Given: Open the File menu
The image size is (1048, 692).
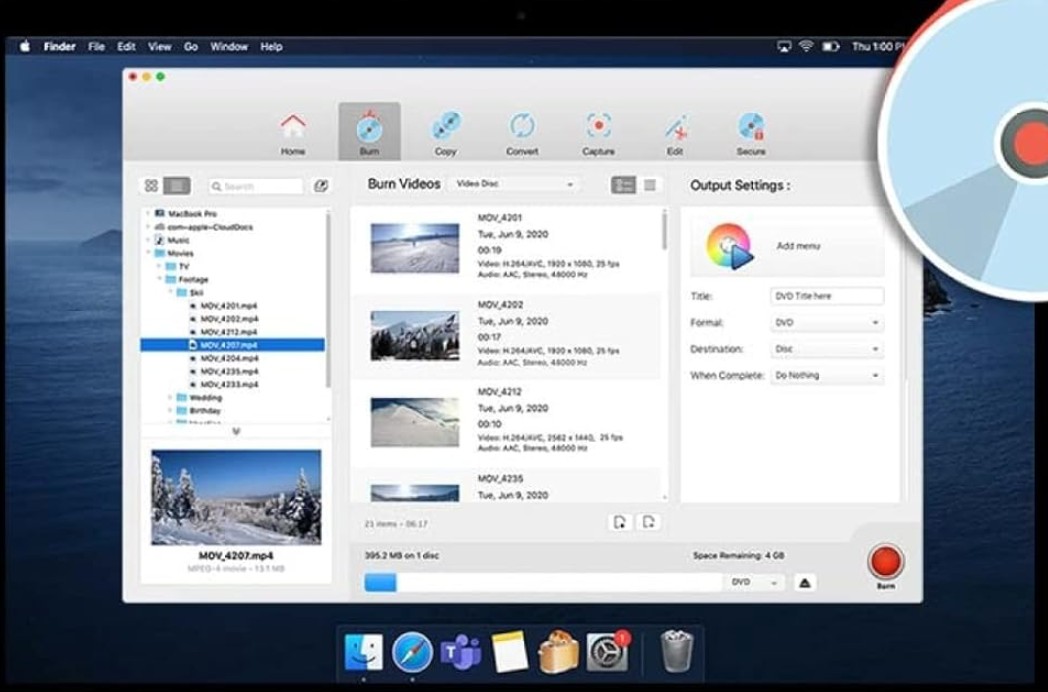Looking at the screenshot, I should pyautogui.click(x=96, y=46).
